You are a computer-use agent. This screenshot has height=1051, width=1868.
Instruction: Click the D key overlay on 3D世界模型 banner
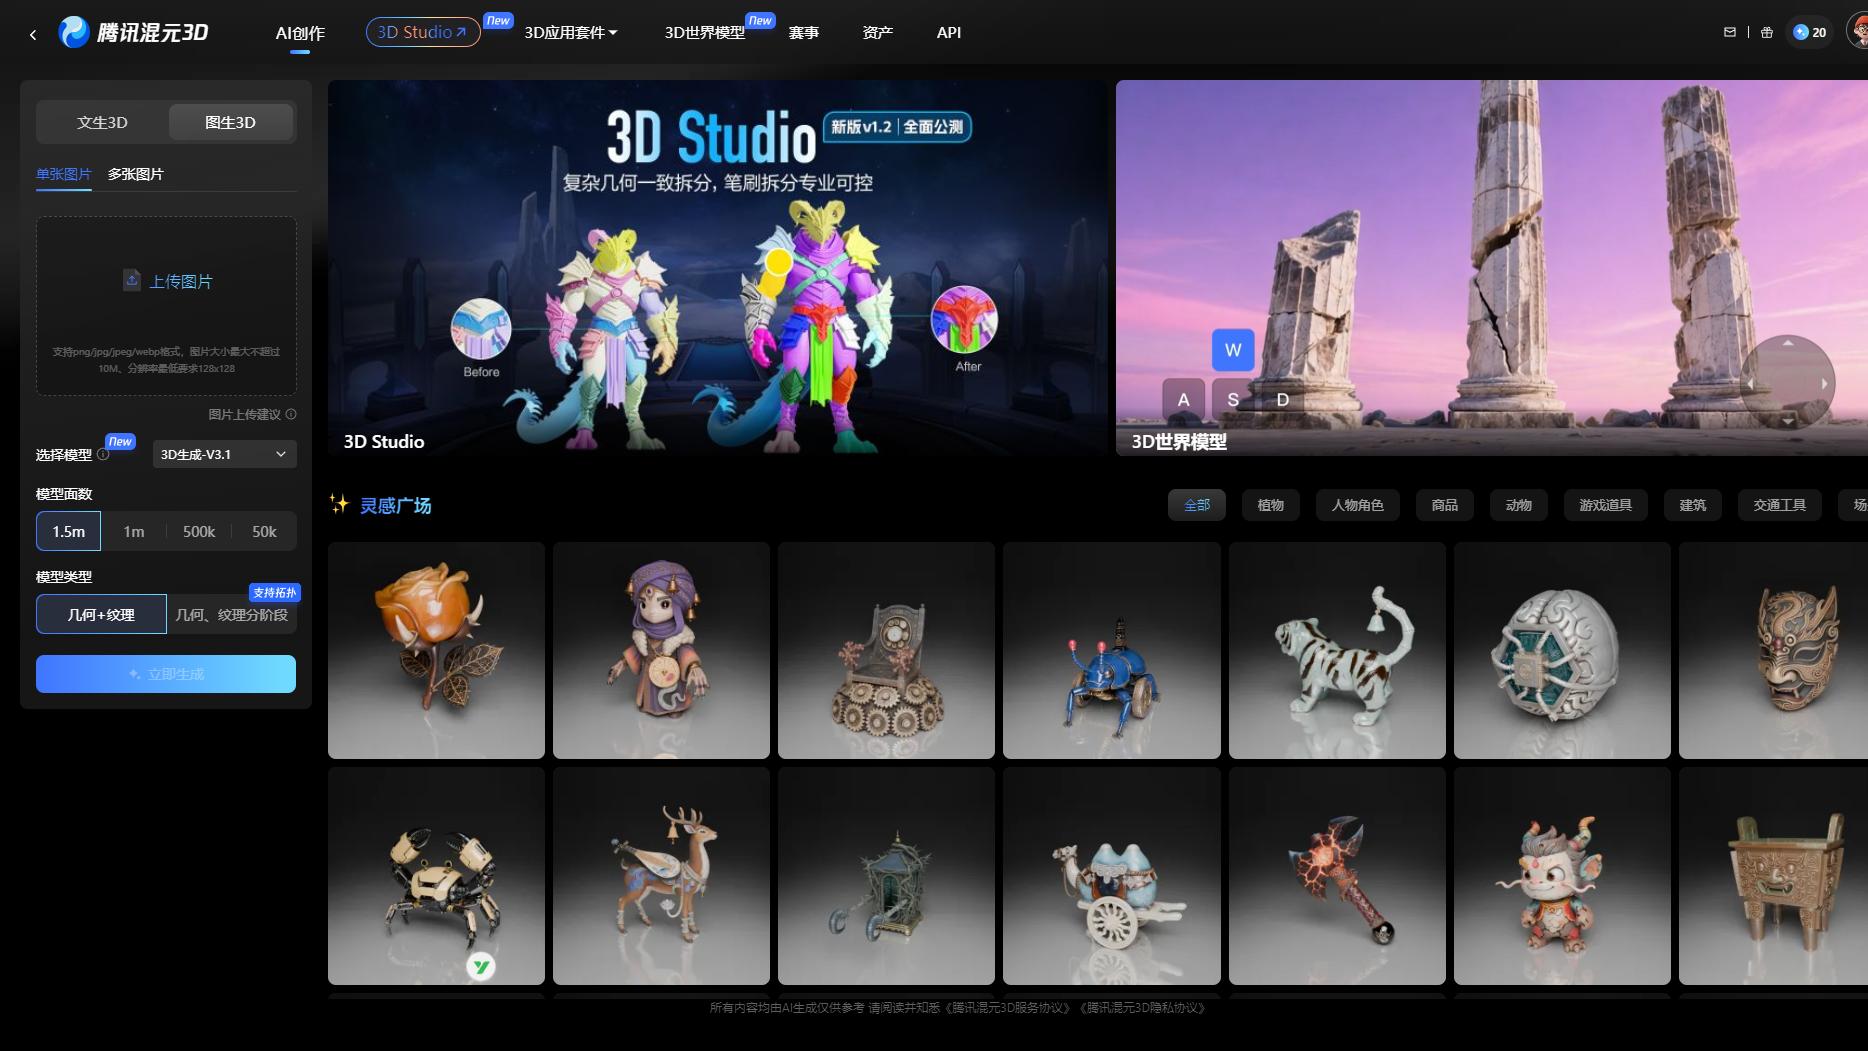(1283, 399)
